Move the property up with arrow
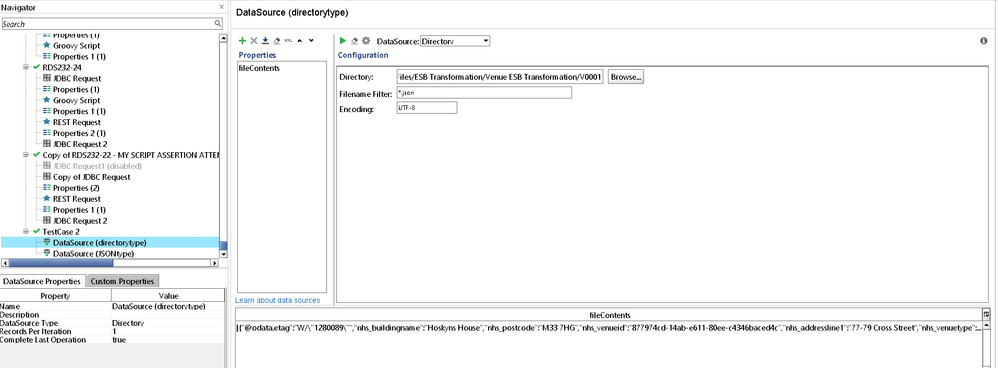 click(300, 41)
